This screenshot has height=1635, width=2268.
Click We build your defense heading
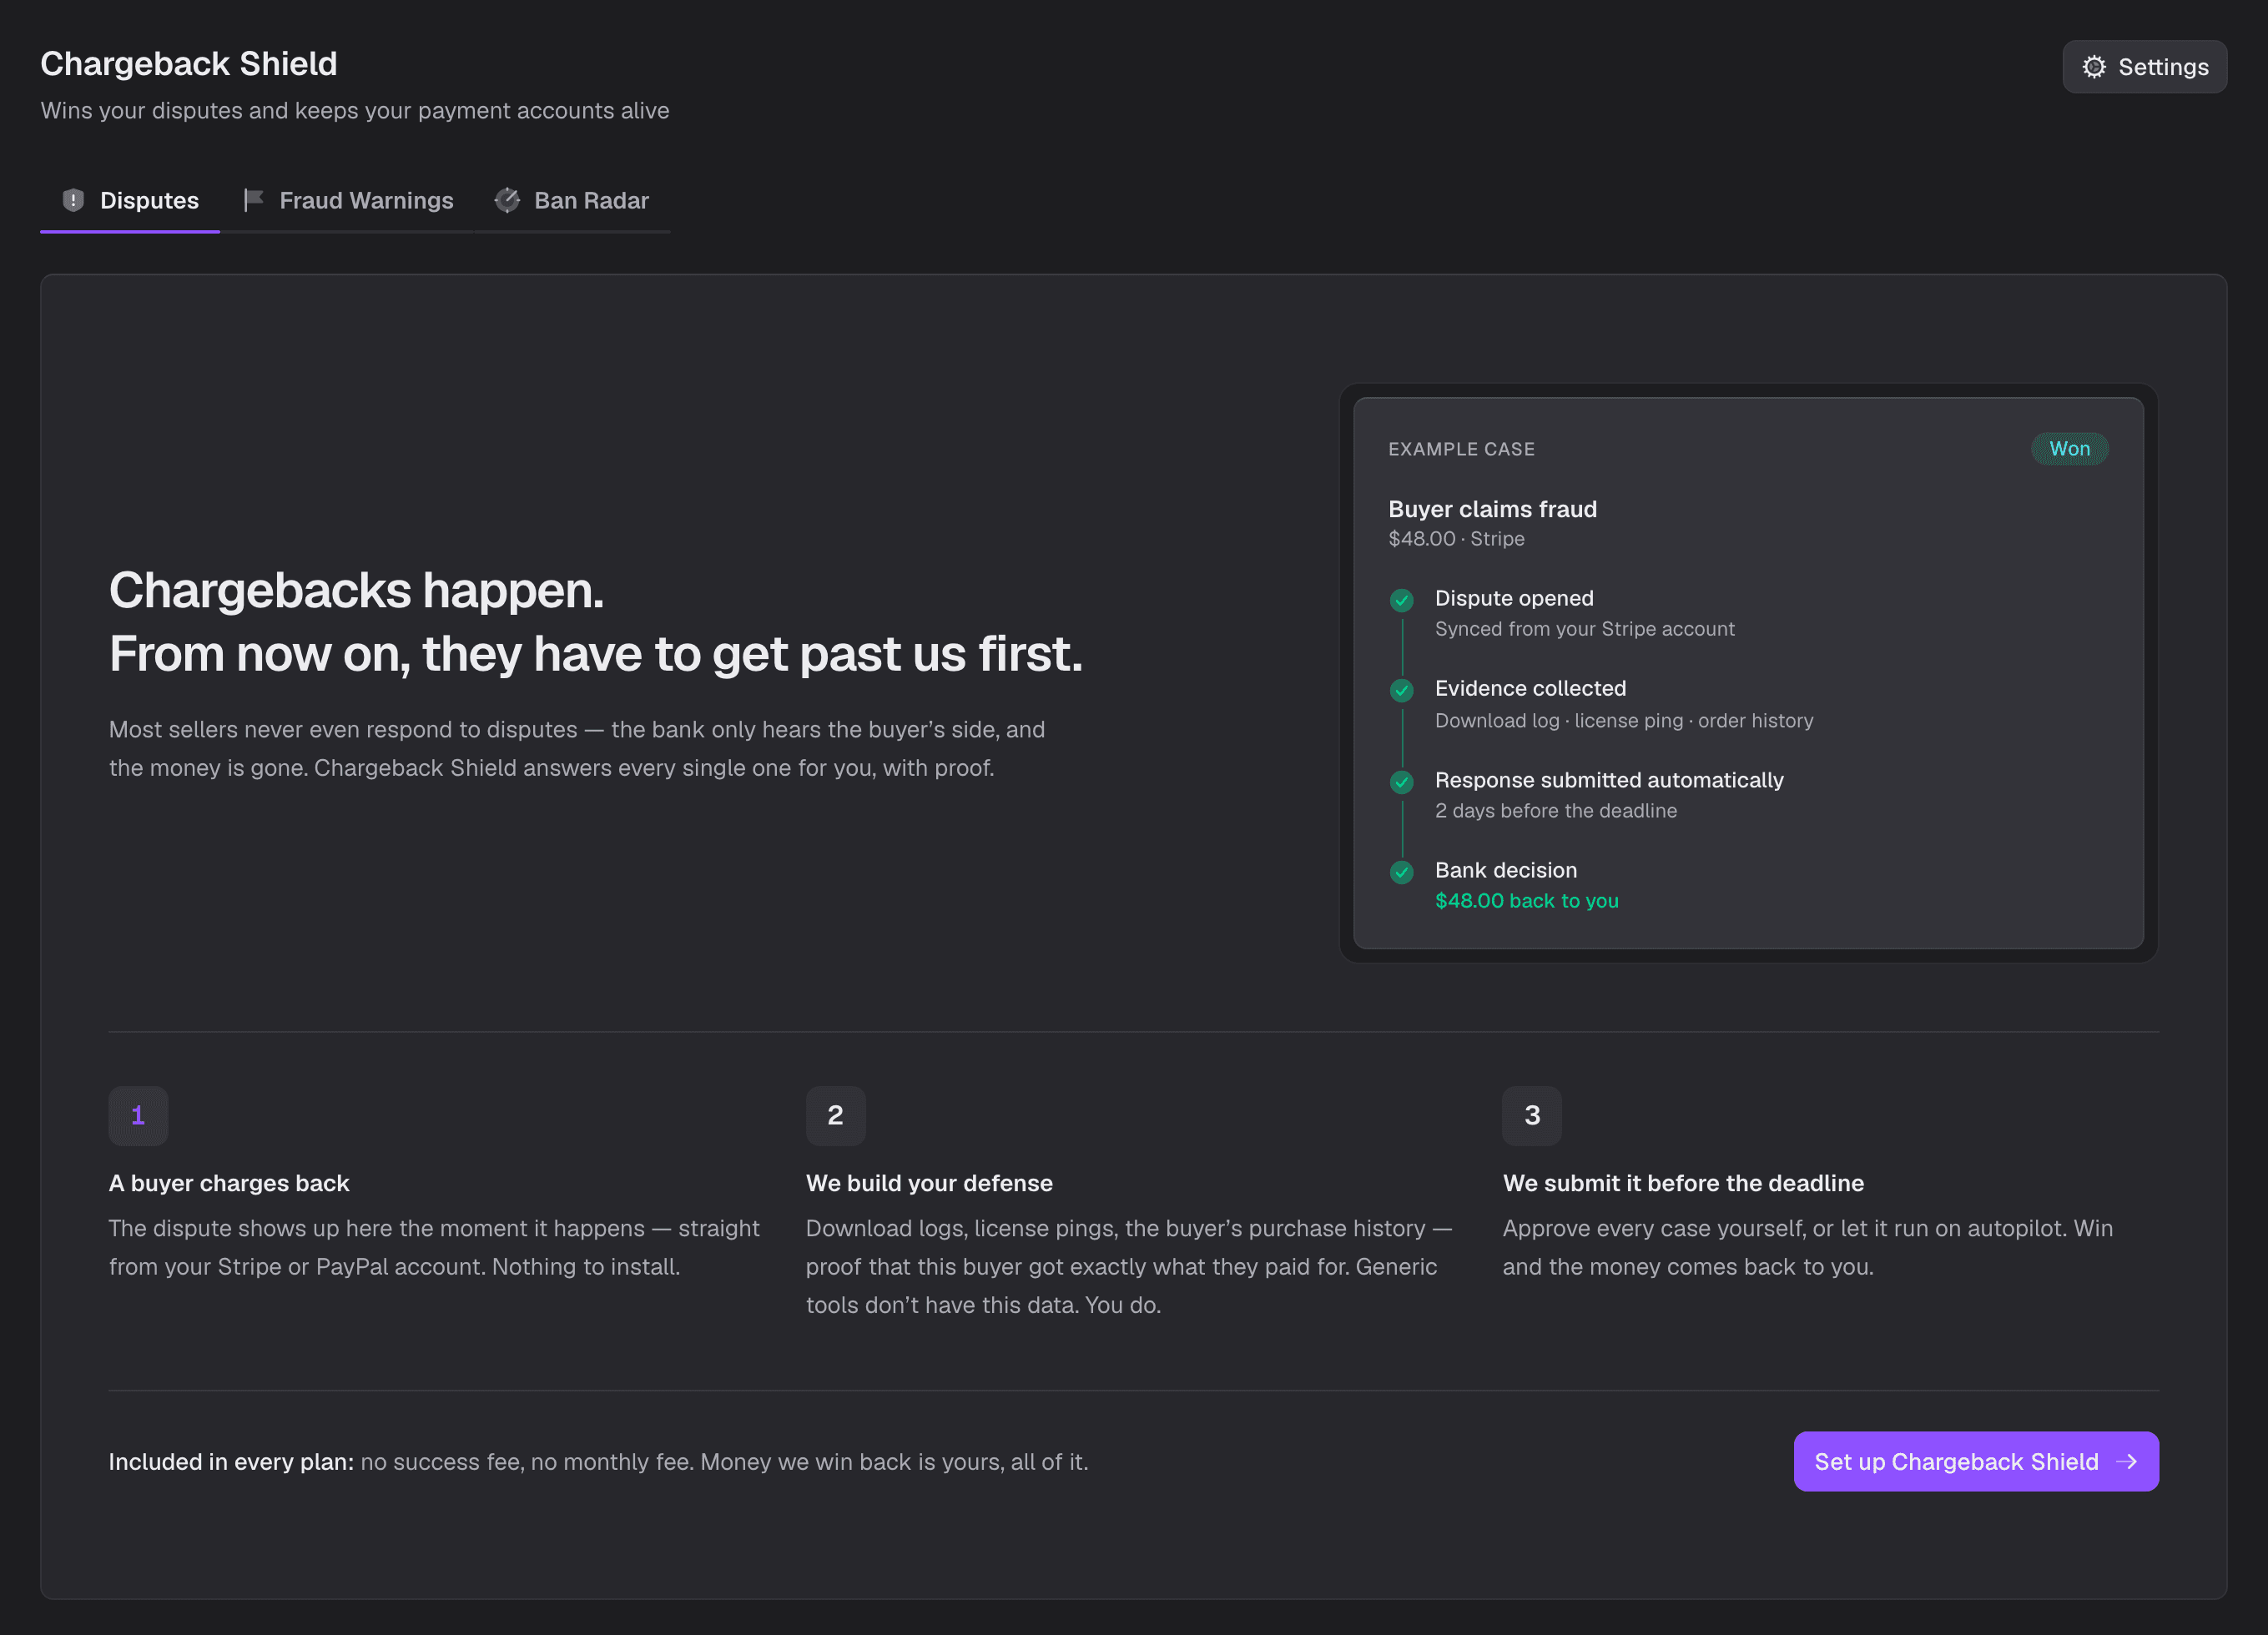point(929,1183)
